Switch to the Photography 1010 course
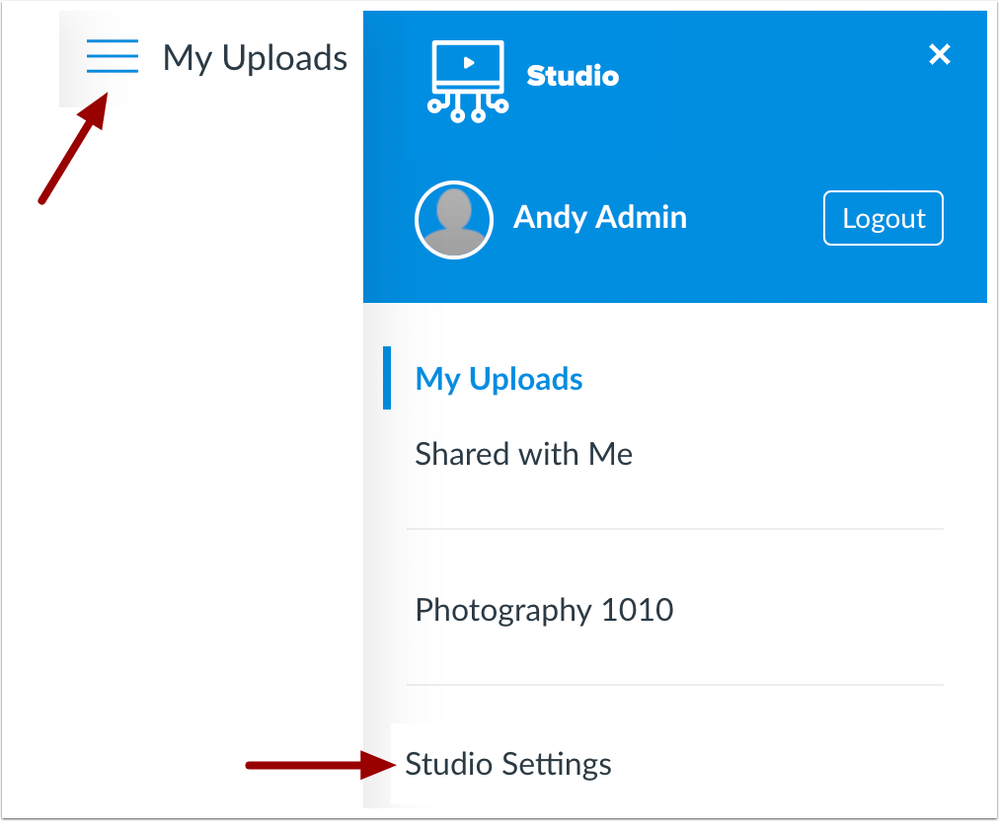 click(x=543, y=609)
